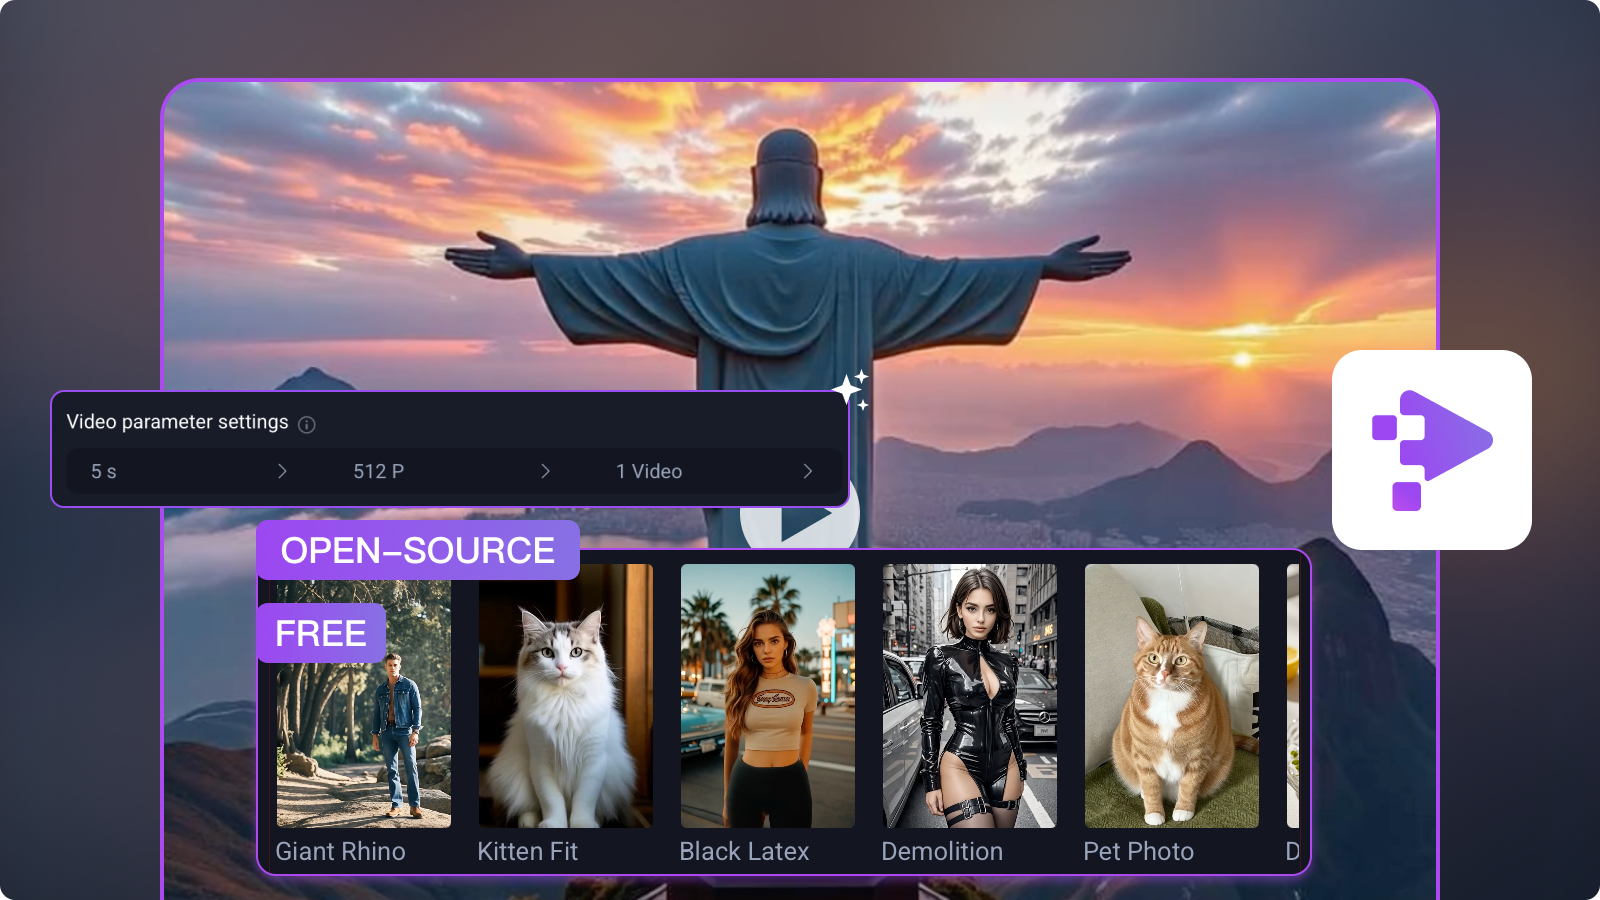Click the FREE label badge
The image size is (1600, 900).
320,633
